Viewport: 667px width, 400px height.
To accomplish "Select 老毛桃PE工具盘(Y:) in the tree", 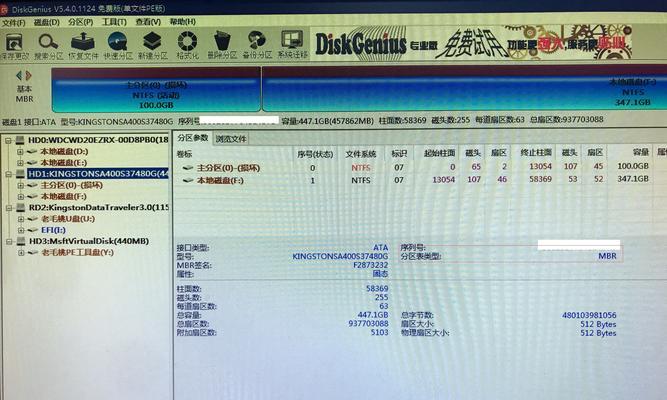I will click(x=77, y=252).
